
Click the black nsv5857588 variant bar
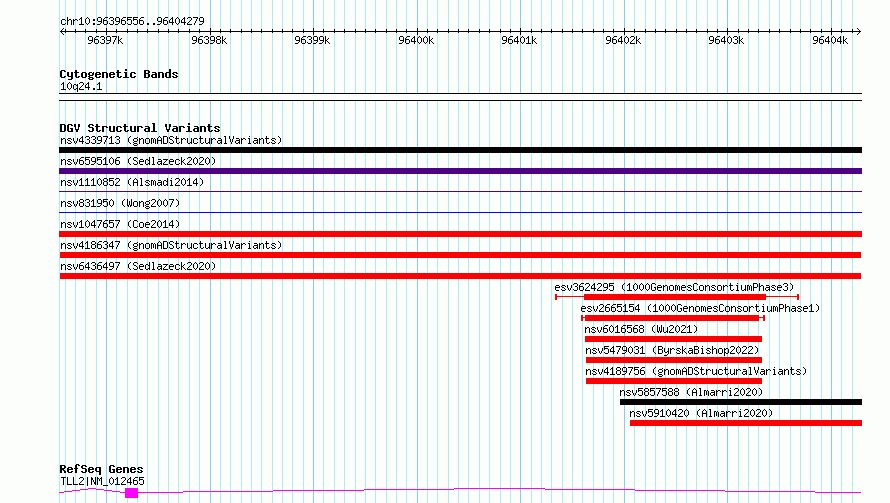pyautogui.click(x=741, y=402)
